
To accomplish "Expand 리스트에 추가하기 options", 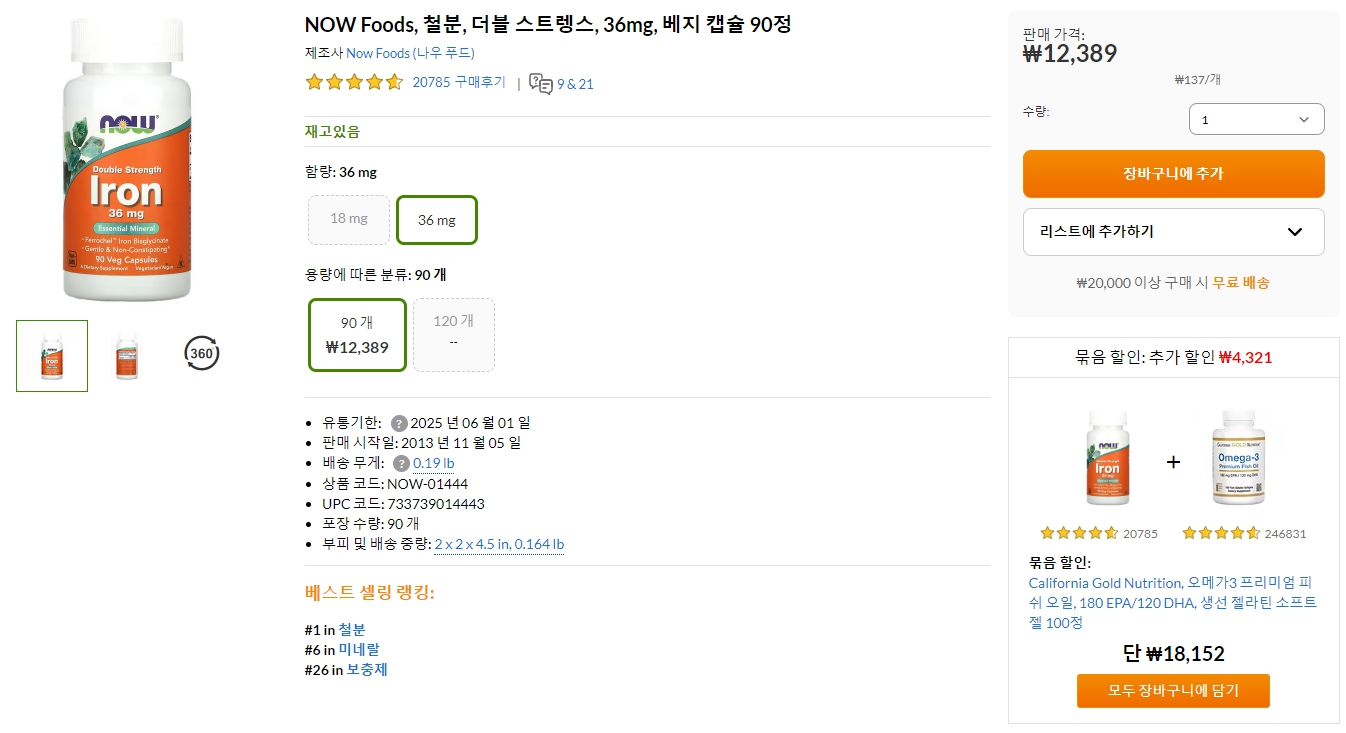I will tap(1172, 231).
